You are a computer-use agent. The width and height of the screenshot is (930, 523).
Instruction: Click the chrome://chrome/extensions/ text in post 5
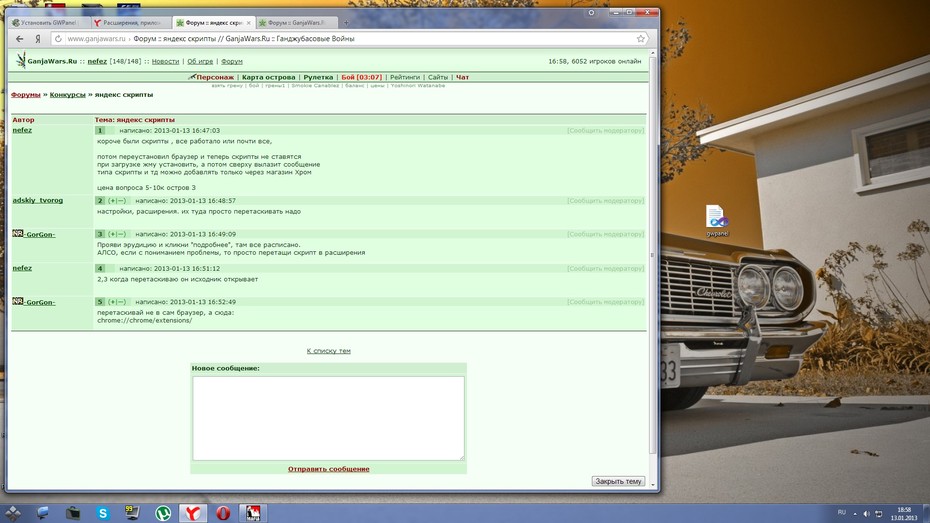pos(144,320)
